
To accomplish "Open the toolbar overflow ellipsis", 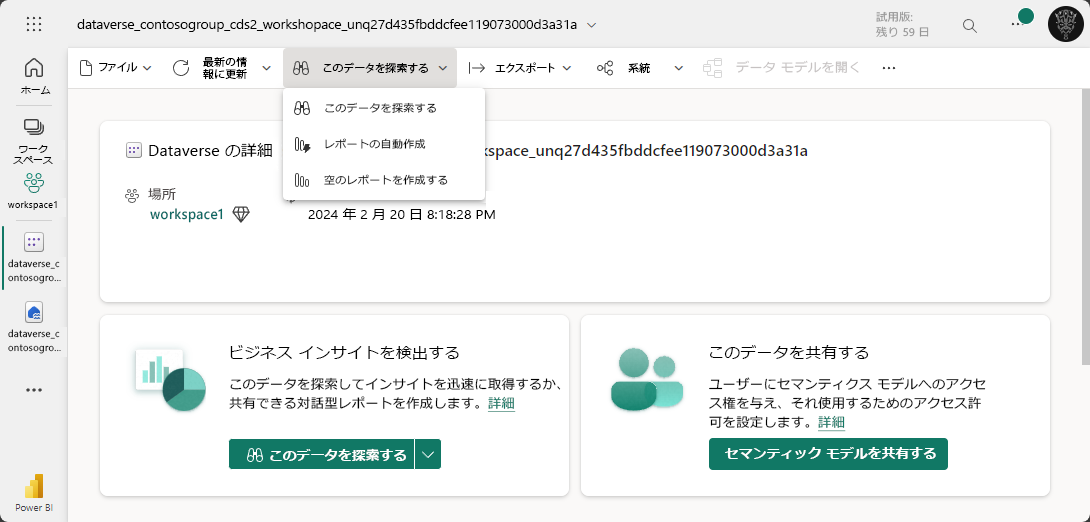I will point(888,68).
